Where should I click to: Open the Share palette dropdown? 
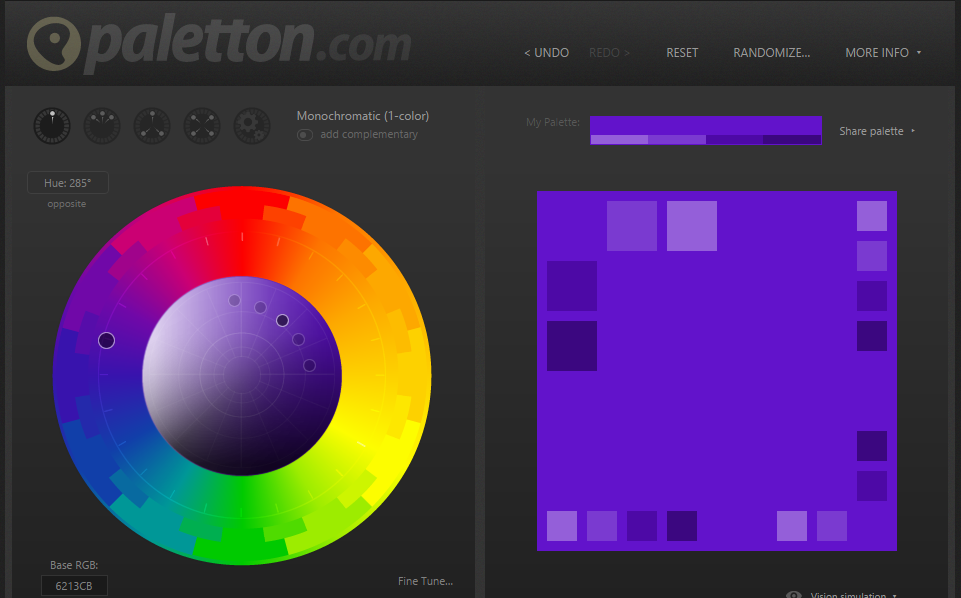(x=877, y=131)
